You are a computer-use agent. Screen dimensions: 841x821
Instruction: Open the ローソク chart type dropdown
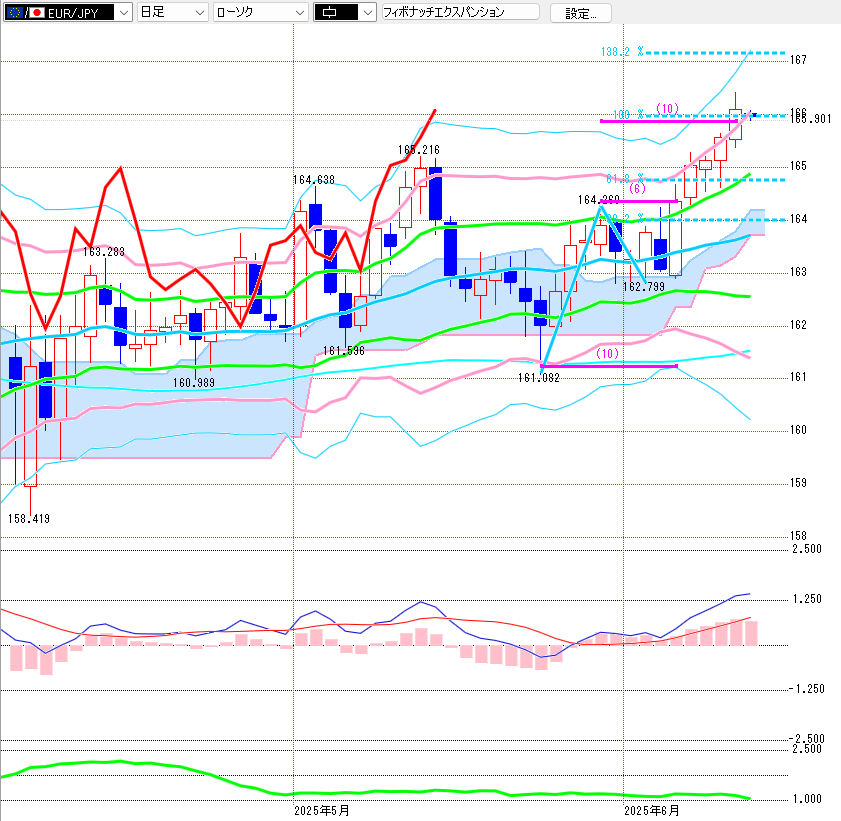point(261,12)
